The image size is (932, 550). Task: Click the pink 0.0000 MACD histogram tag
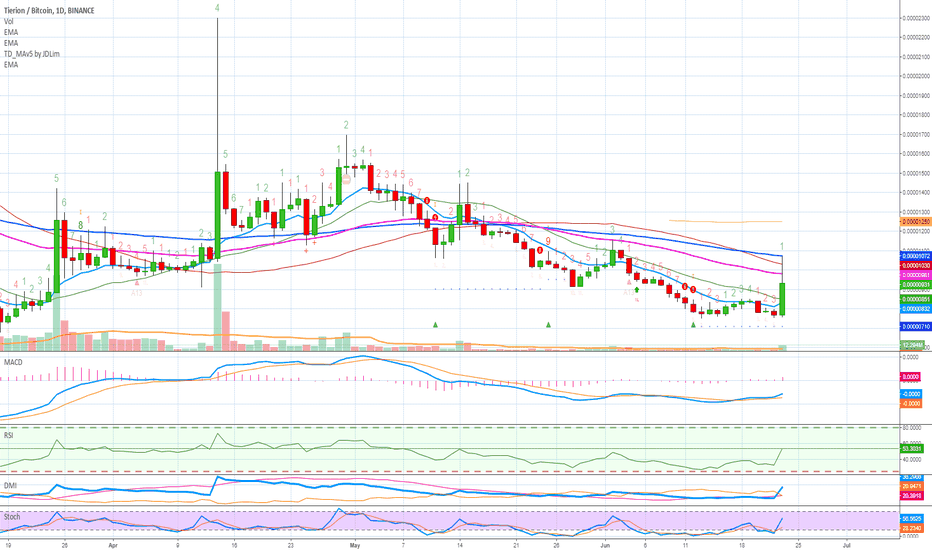coord(911,376)
